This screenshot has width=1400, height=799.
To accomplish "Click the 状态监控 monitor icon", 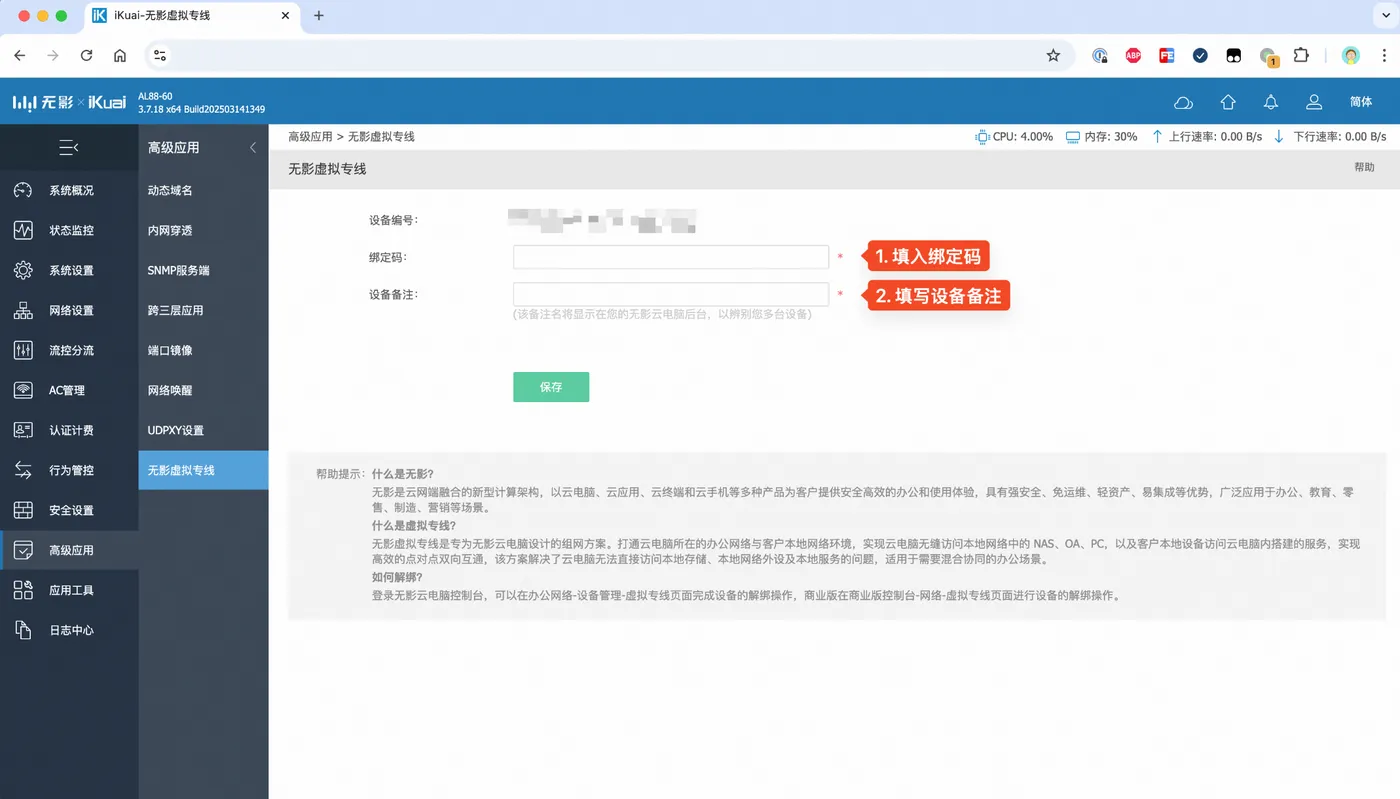I will click(x=23, y=230).
